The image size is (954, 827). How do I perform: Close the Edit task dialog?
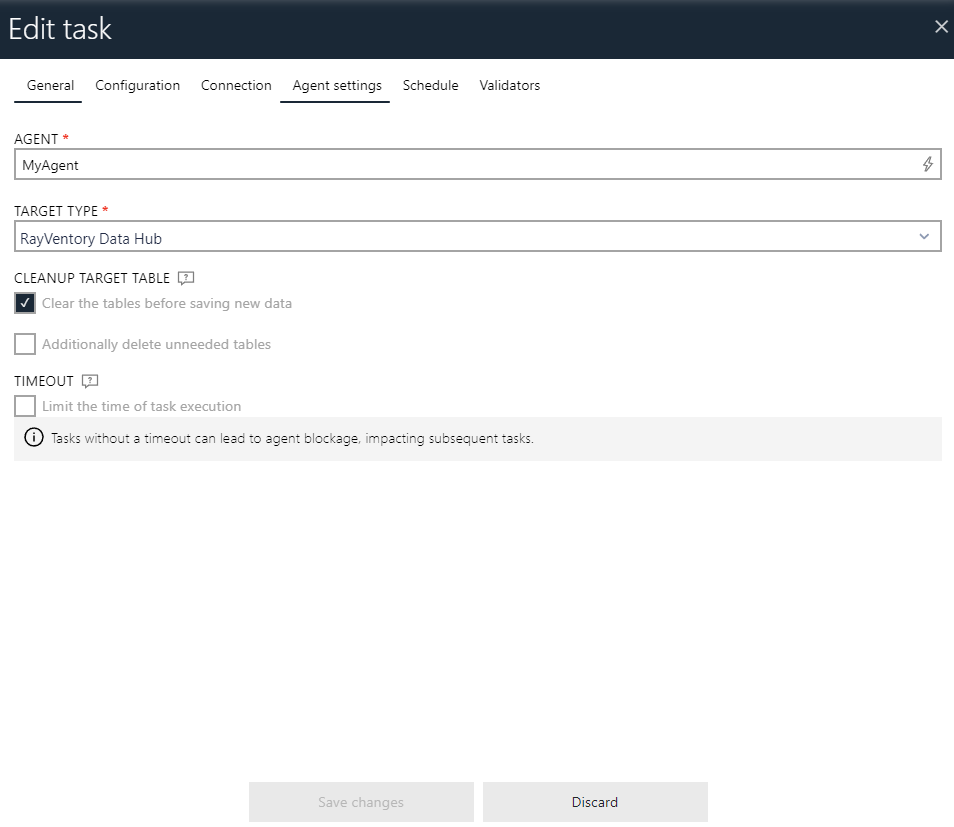tap(940, 27)
